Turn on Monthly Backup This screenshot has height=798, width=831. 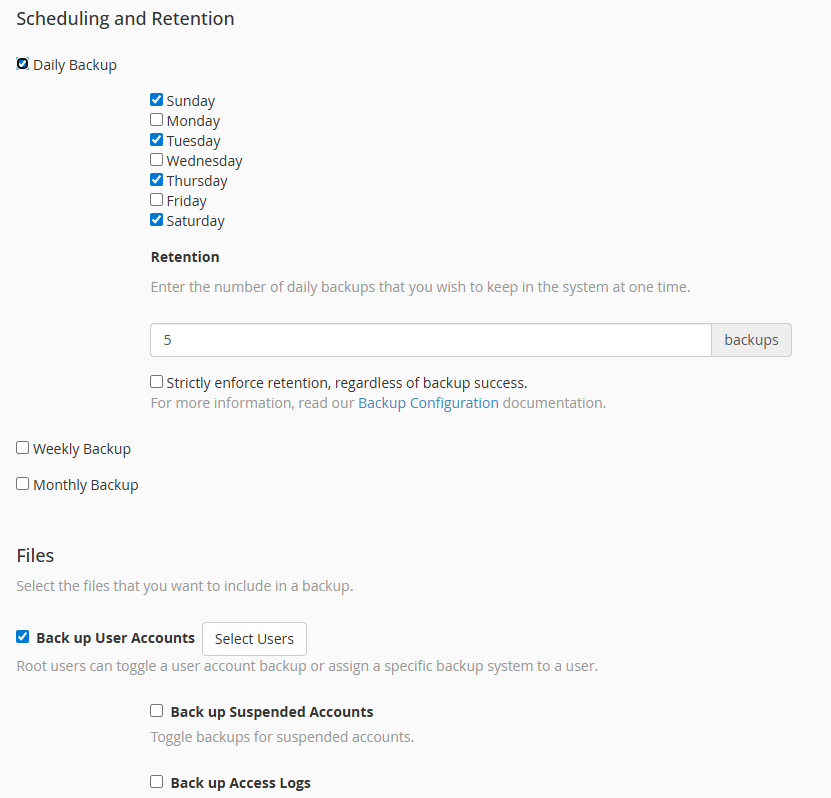[x=22, y=484]
